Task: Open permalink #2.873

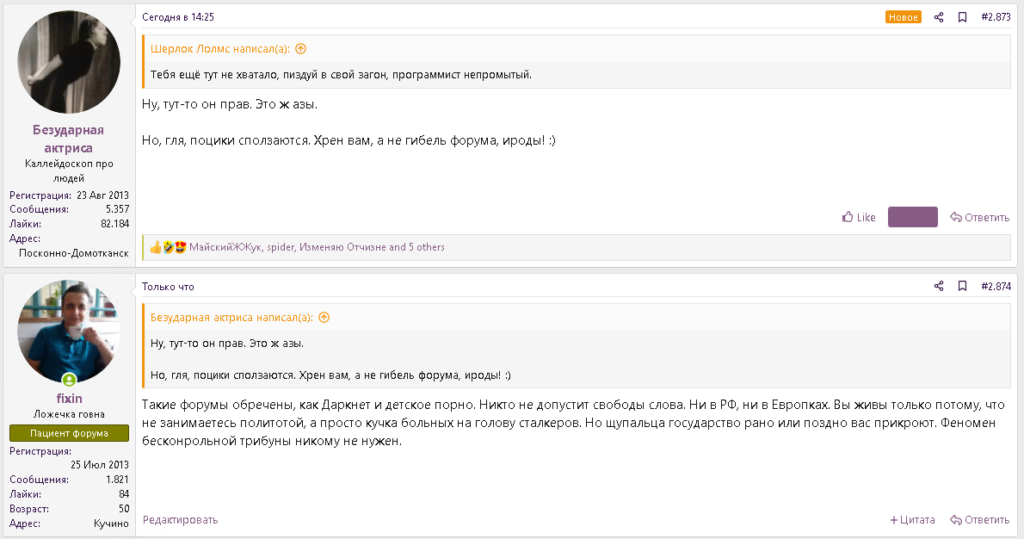Action: [x=996, y=18]
